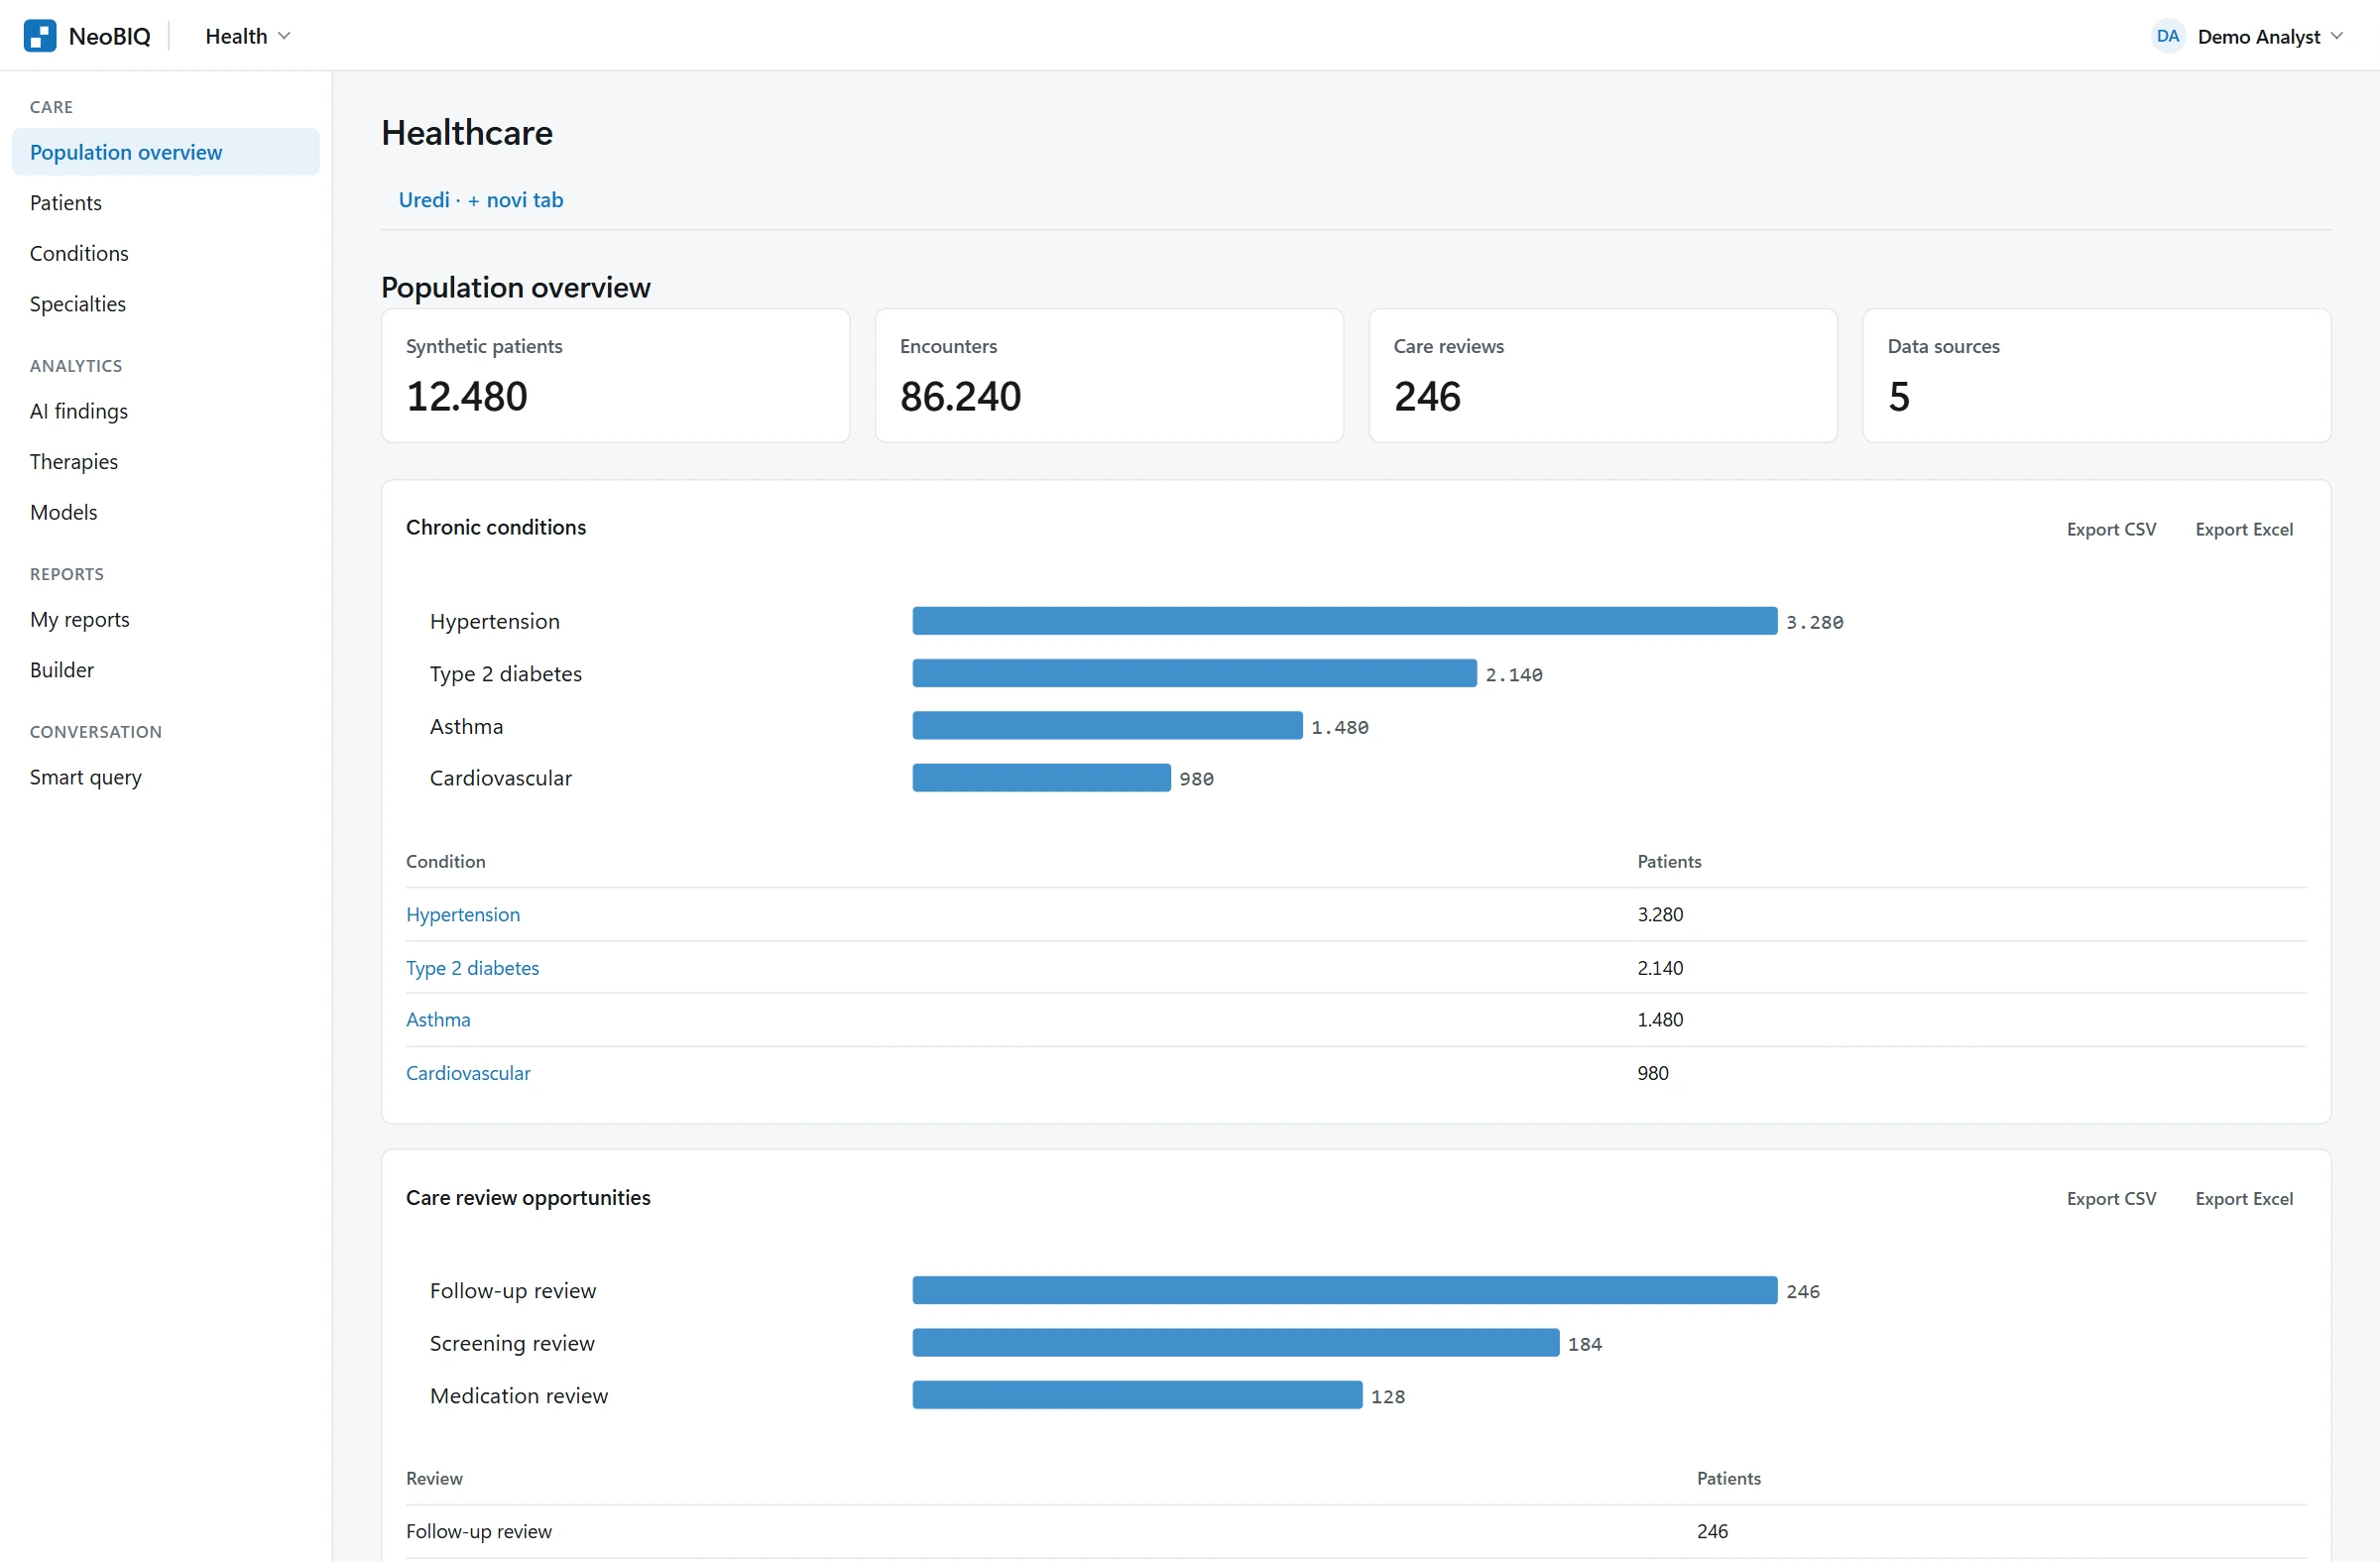The width and height of the screenshot is (2380, 1562).
Task: Click the Follow-up review chart bar
Action: point(1345,1290)
